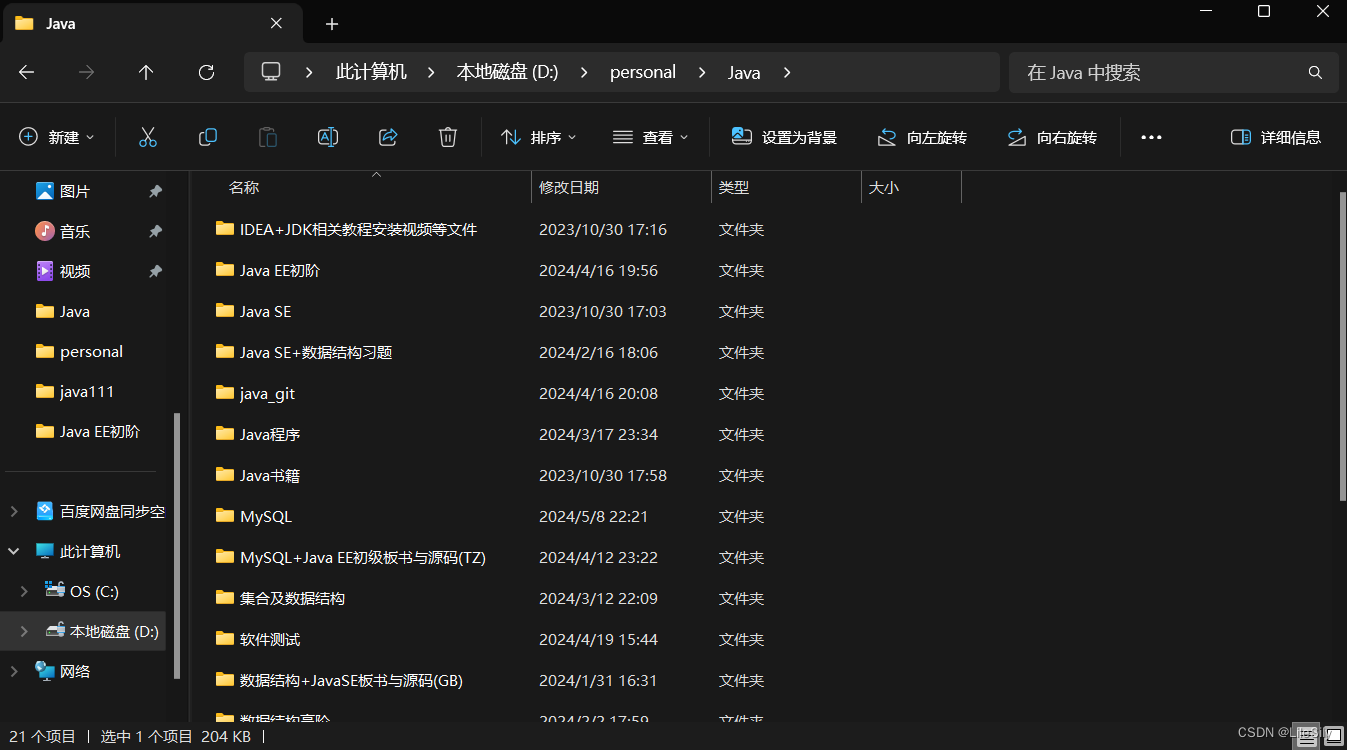Unpin Pictures using its pin icon
Viewport: 1347px width, 750px height.
pyautogui.click(x=155, y=191)
